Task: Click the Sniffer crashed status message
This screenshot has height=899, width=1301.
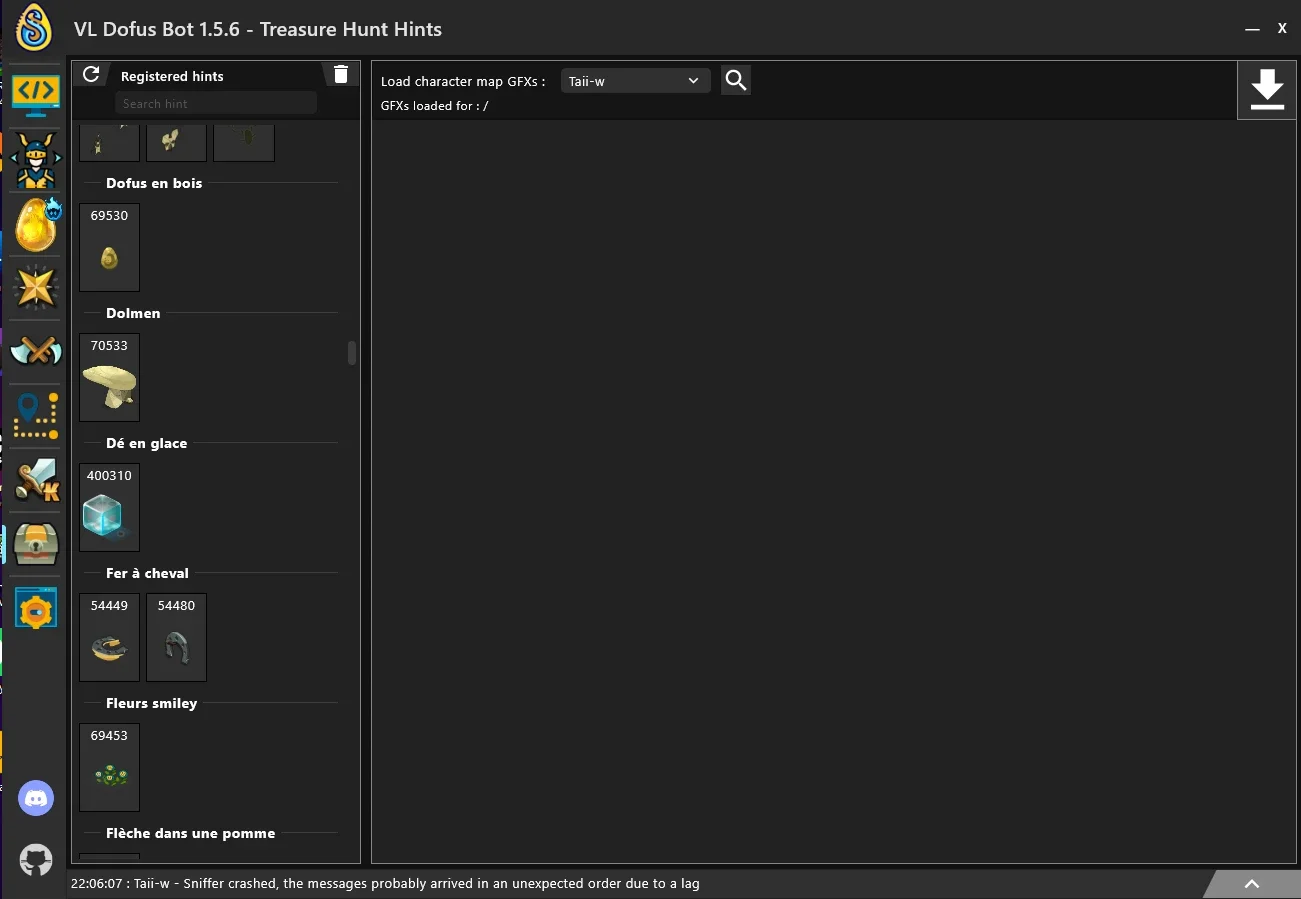Action: click(385, 884)
